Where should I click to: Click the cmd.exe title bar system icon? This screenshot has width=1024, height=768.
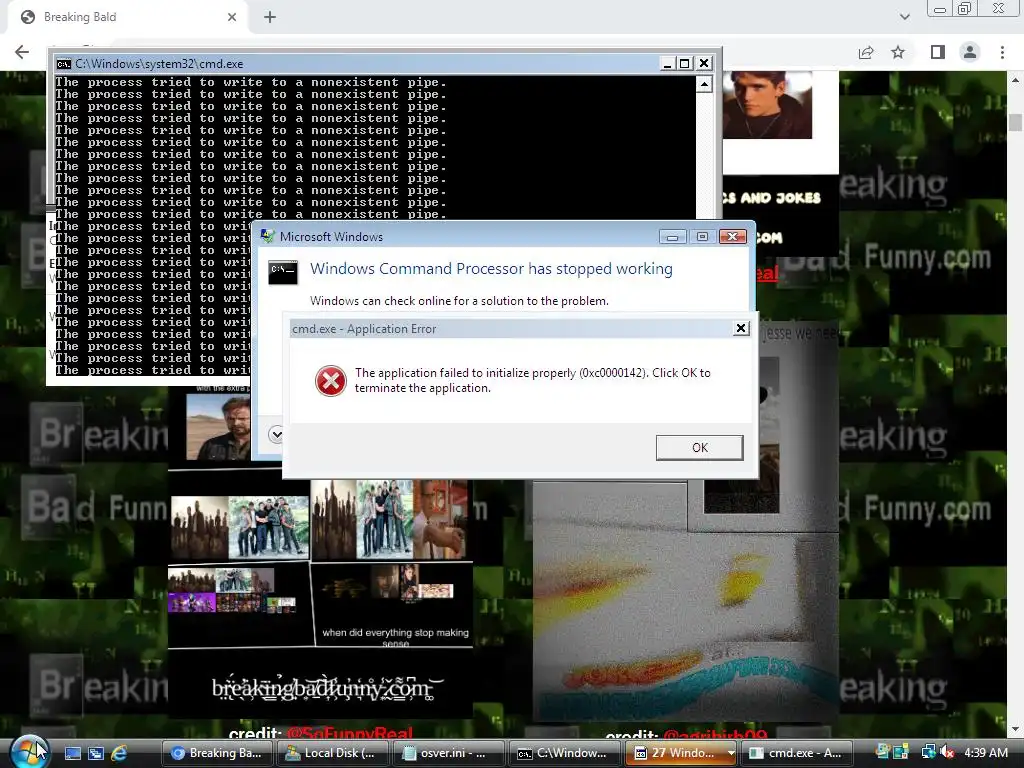[63, 63]
